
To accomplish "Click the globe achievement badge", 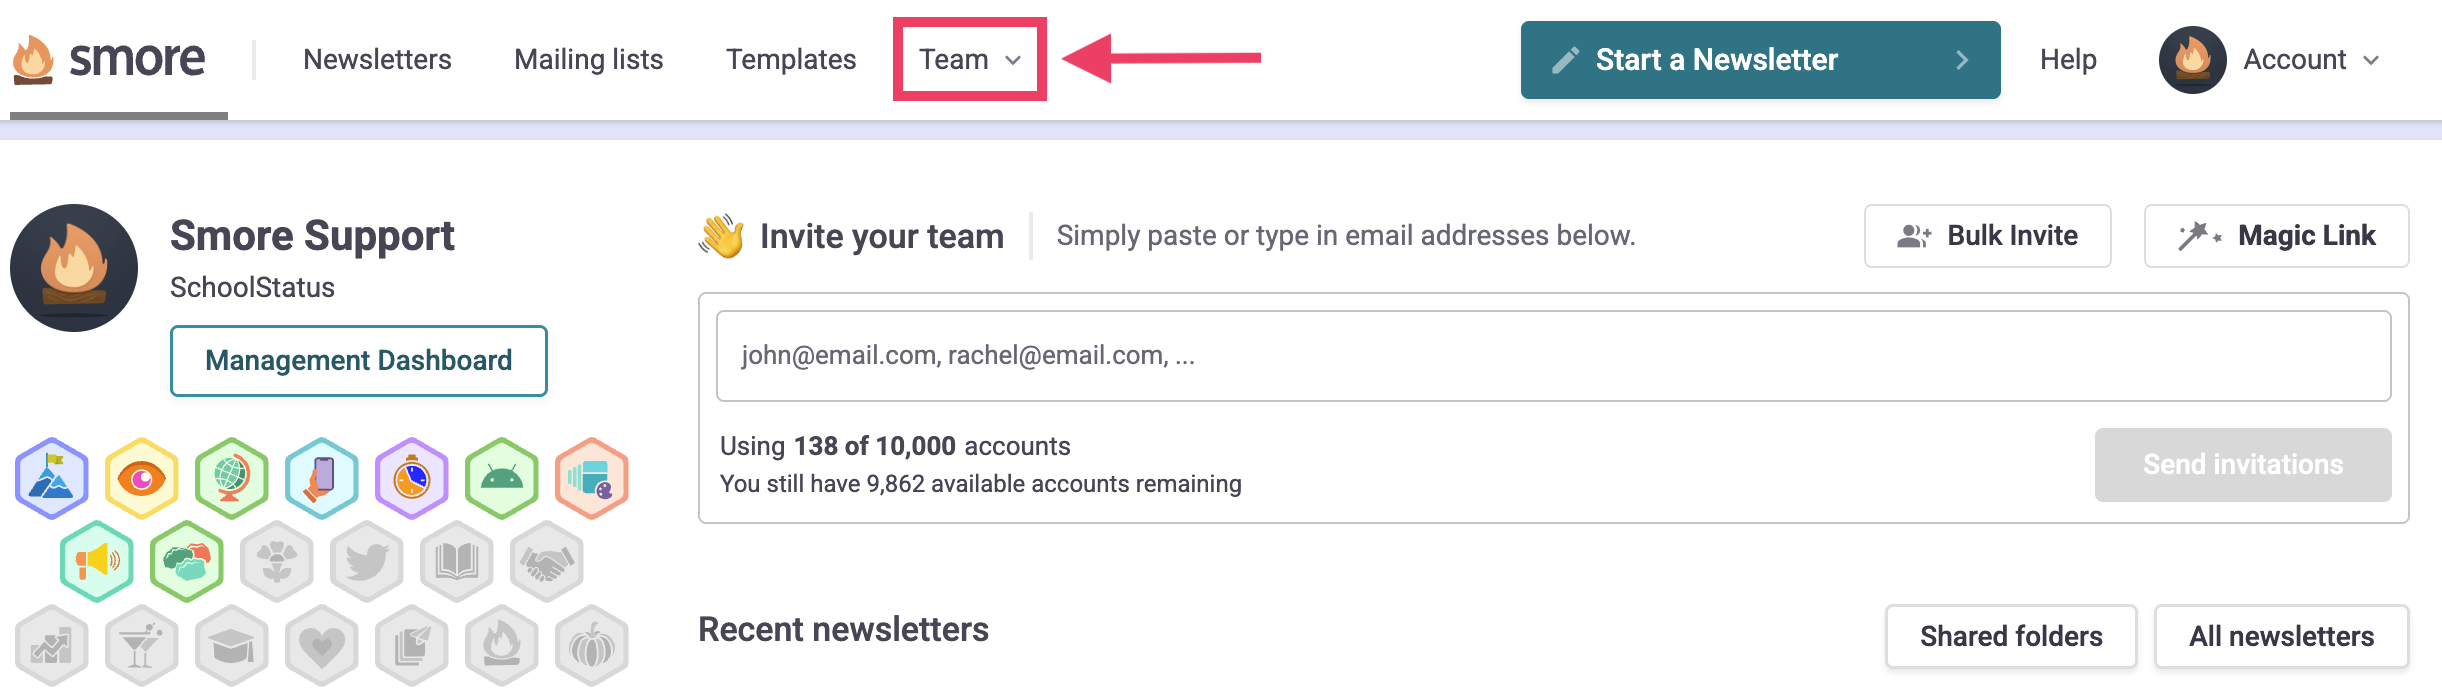I will (232, 478).
